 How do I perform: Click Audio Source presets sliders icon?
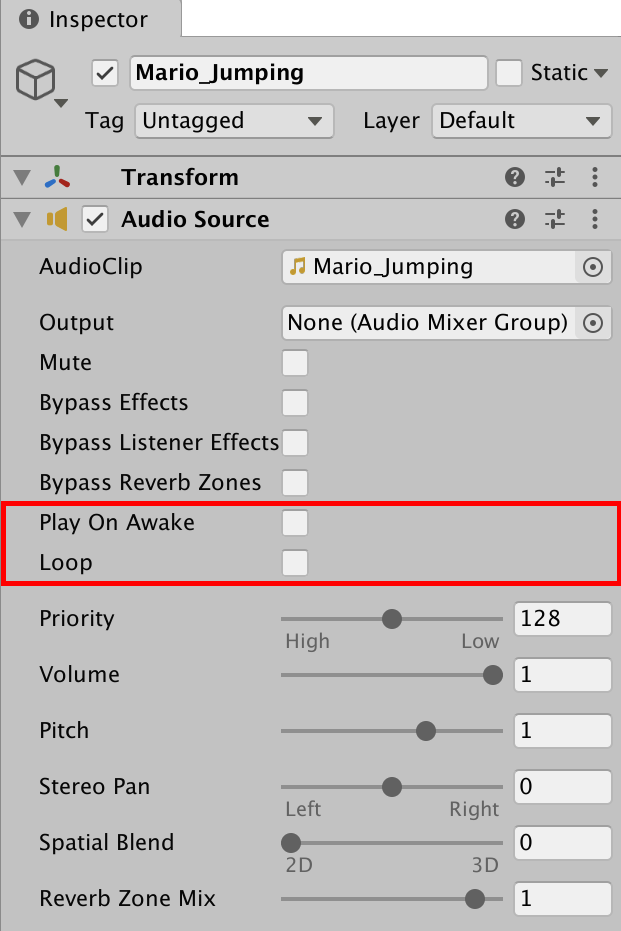tap(555, 220)
